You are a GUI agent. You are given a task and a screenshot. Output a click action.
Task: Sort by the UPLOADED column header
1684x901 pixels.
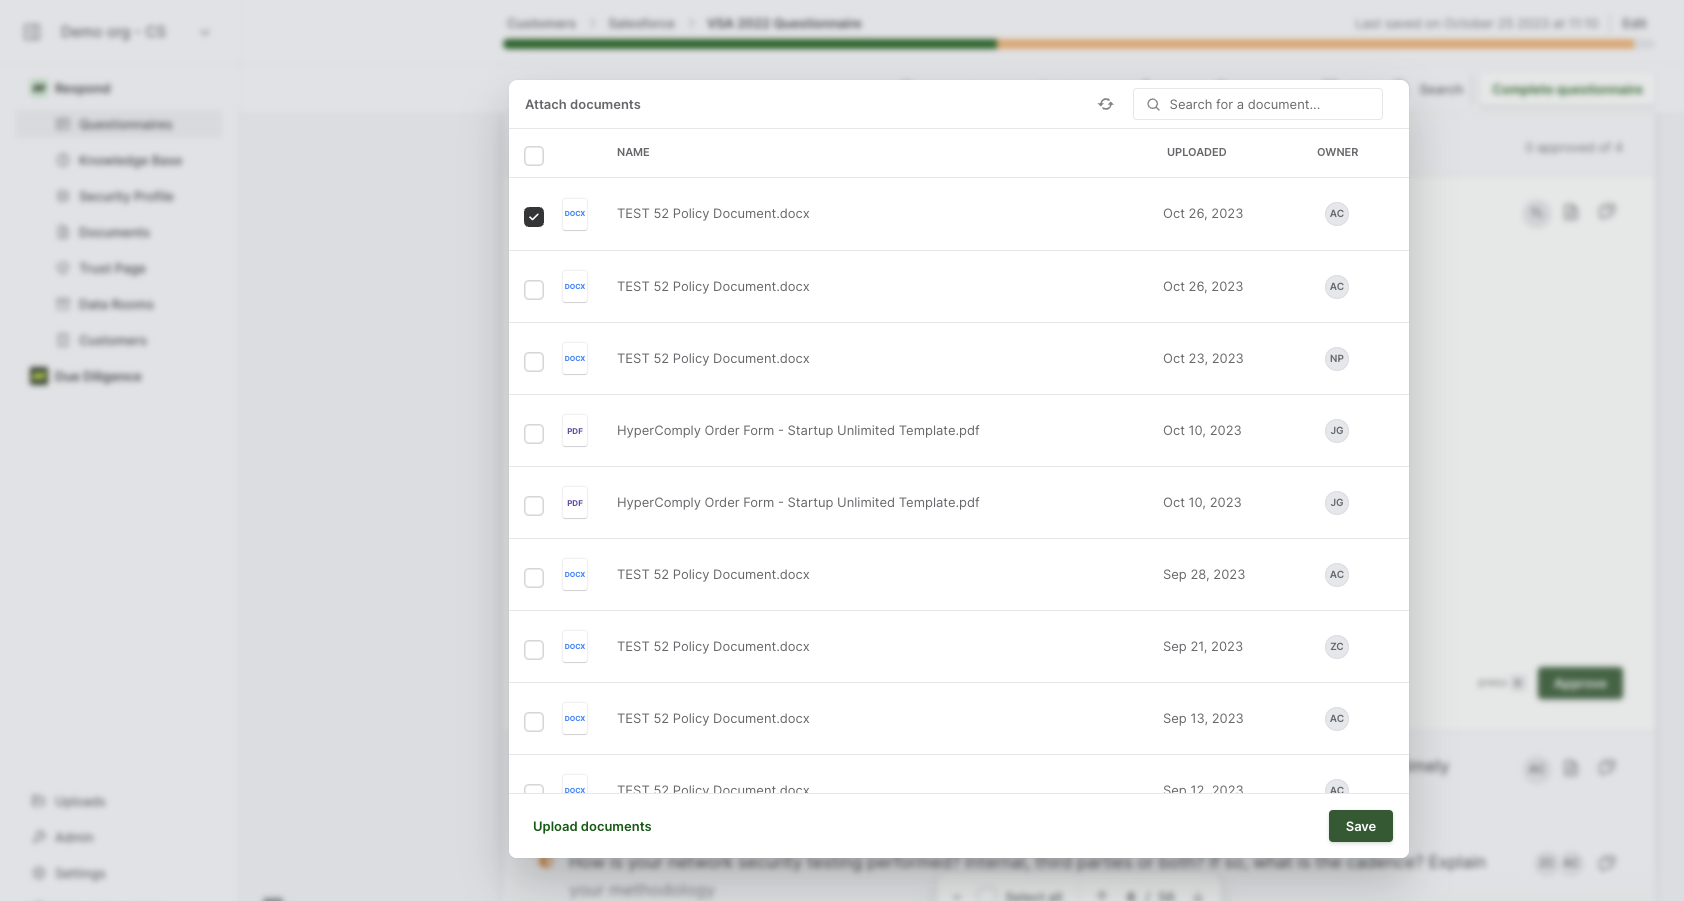(x=1196, y=152)
